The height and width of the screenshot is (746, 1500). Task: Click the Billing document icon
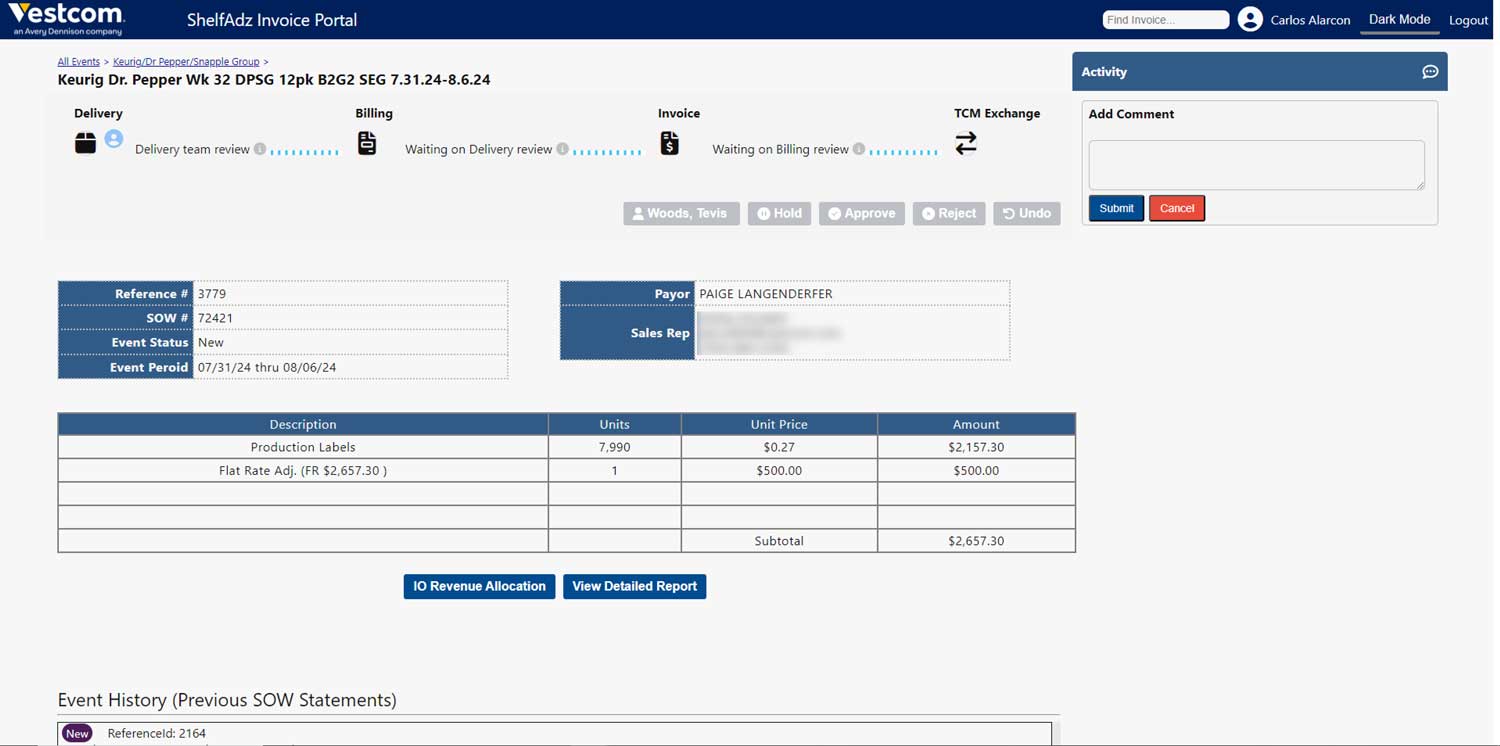(x=367, y=143)
